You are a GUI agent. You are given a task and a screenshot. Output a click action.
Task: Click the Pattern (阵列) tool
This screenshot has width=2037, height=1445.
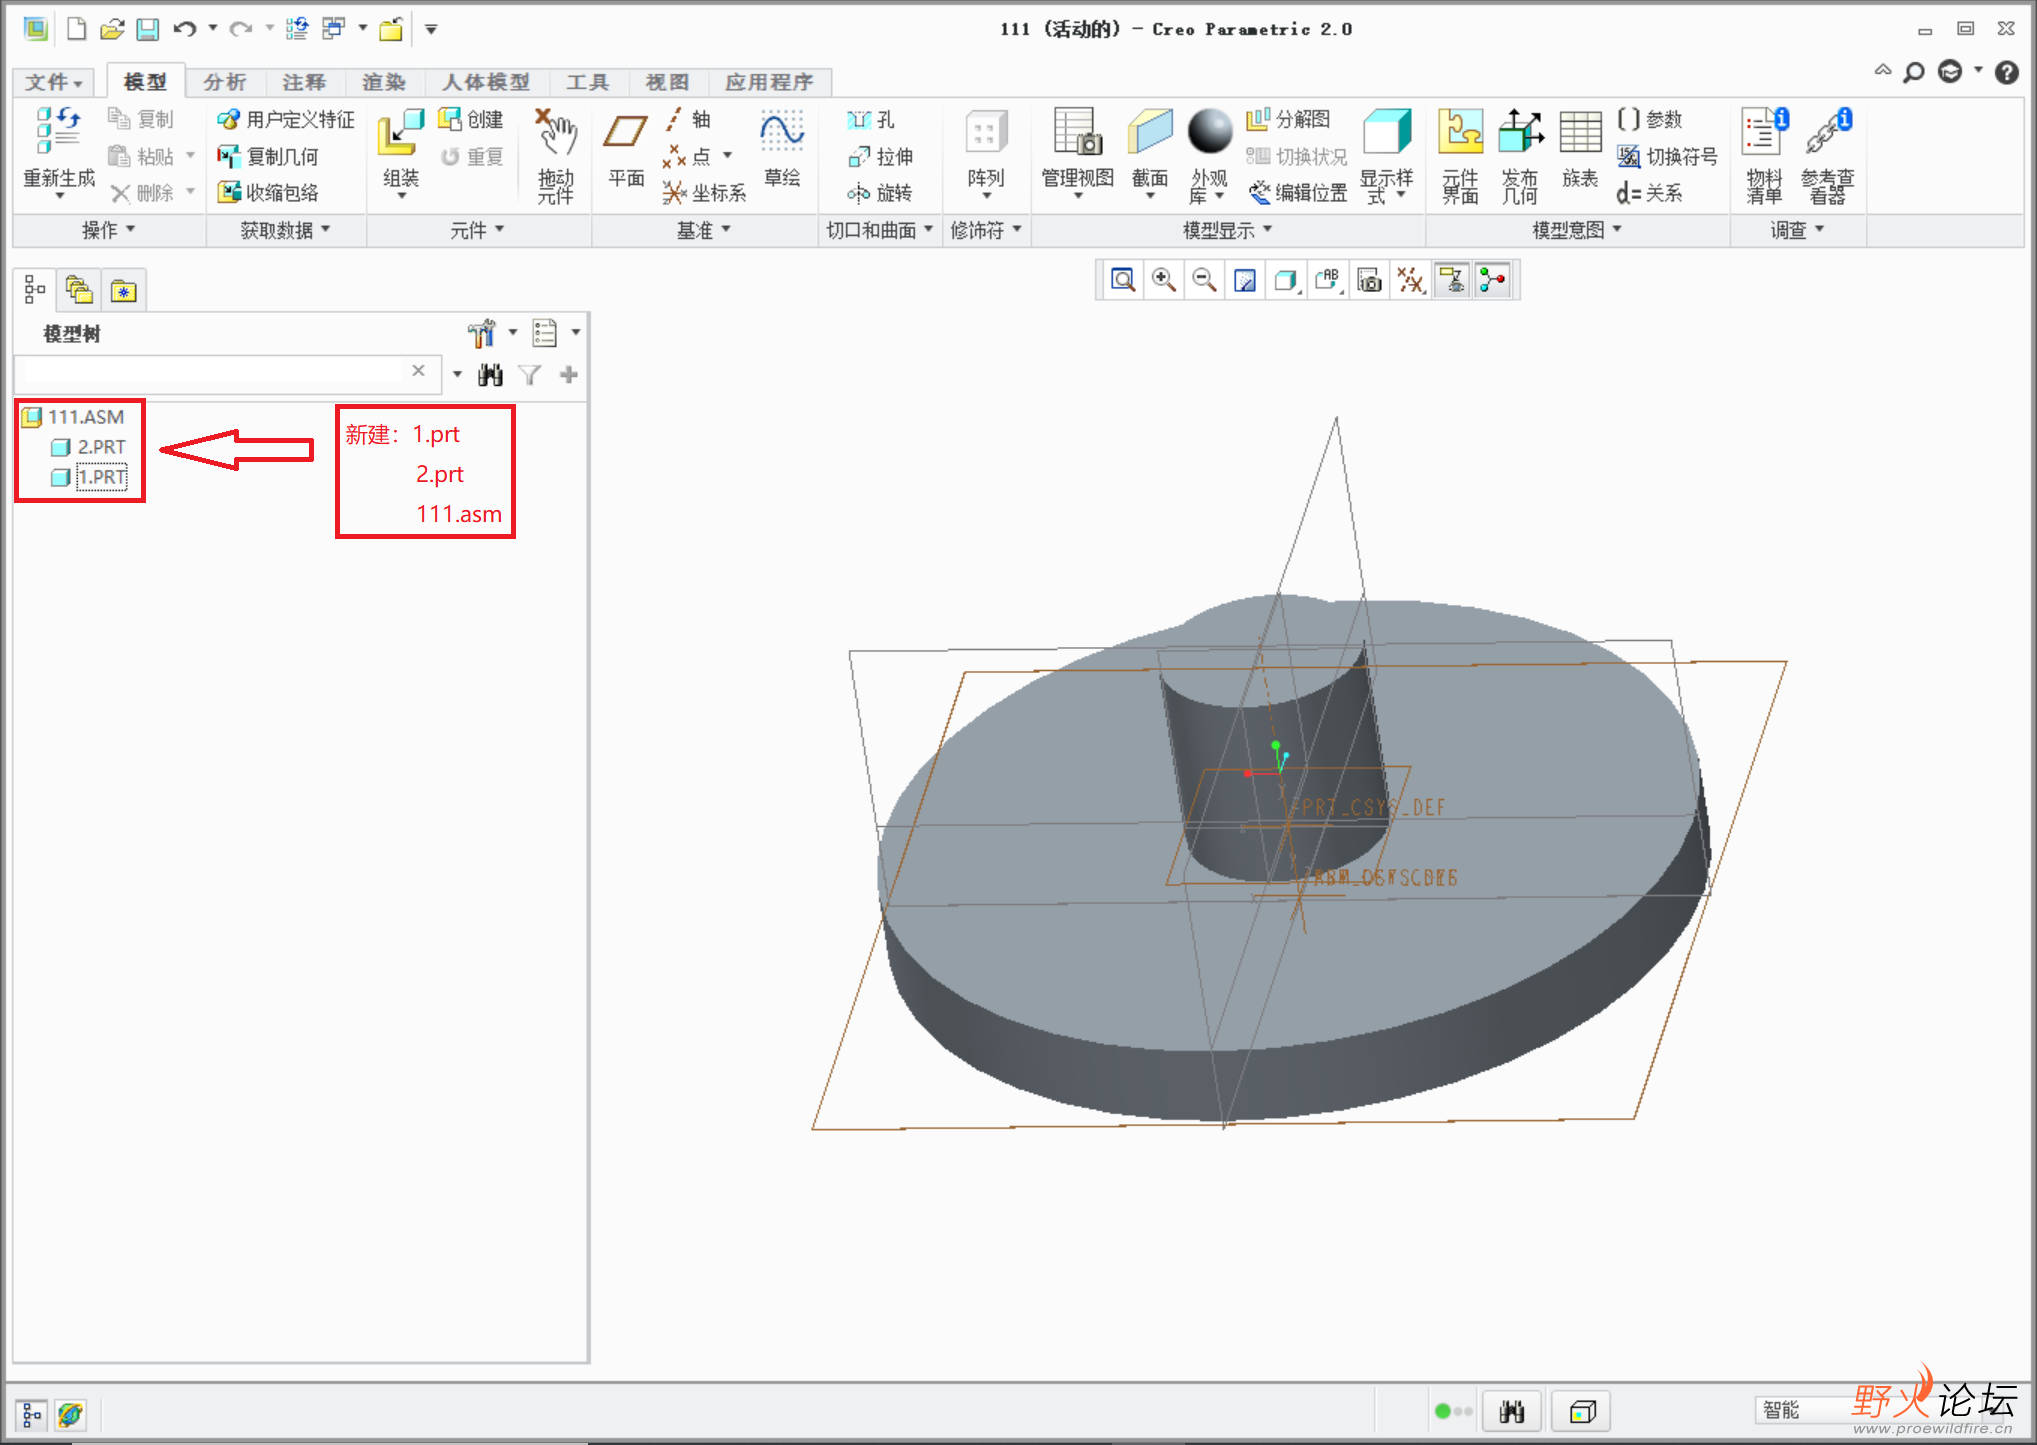click(986, 133)
